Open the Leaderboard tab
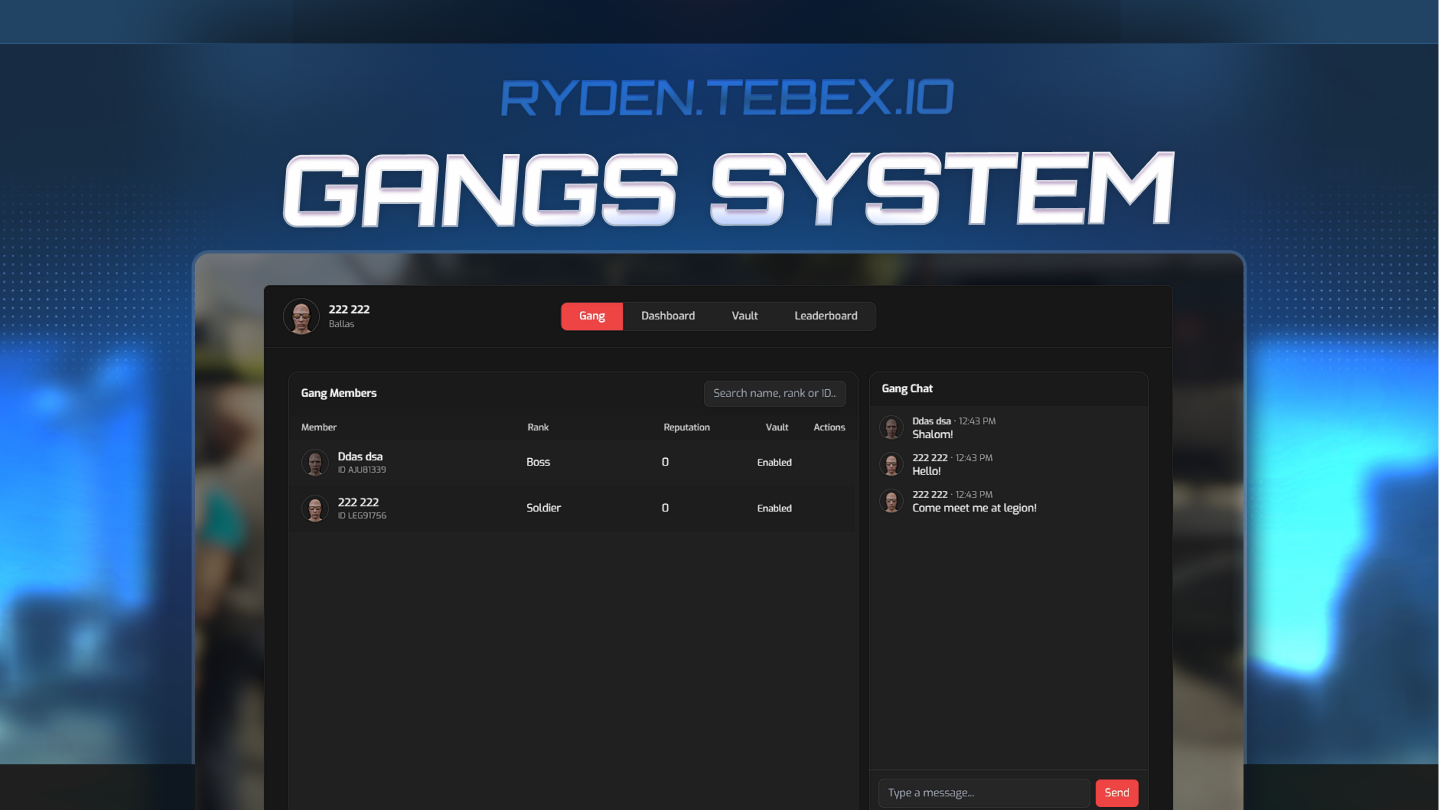This screenshot has height=810, width=1439. (826, 316)
